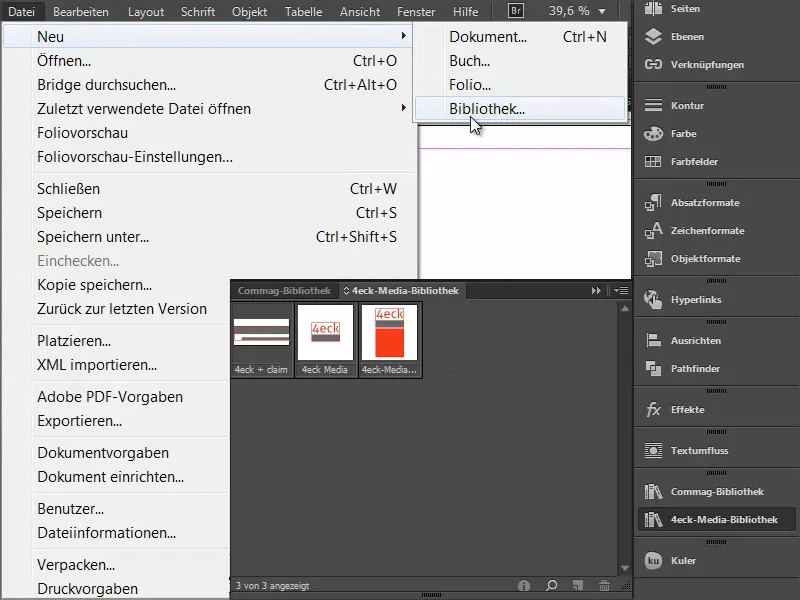Viewport: 800px width, 600px height.
Task: Open the Kuler panel icon
Action: [653, 560]
